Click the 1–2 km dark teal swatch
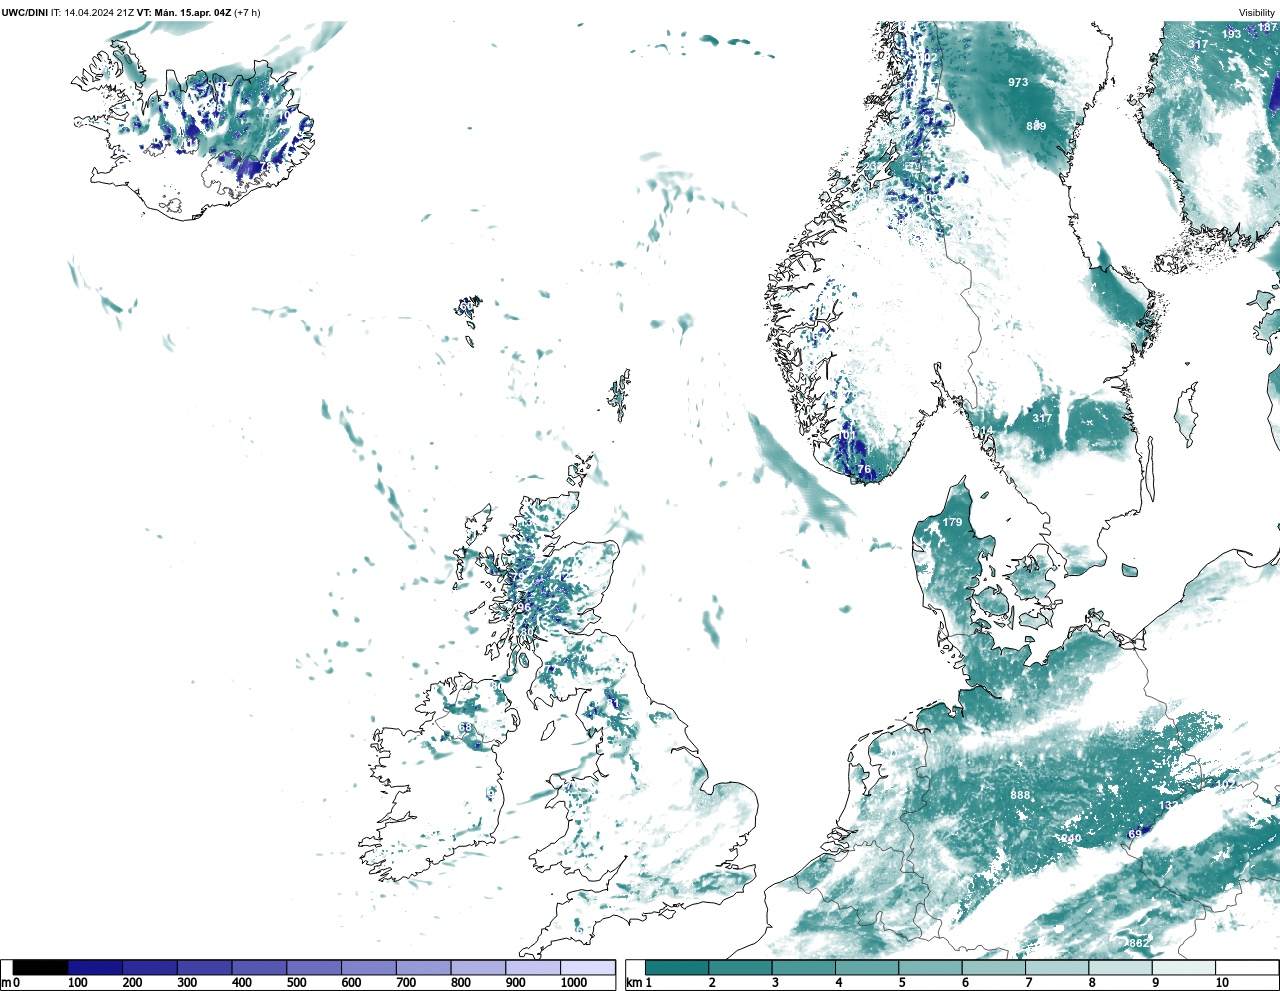 pos(677,967)
